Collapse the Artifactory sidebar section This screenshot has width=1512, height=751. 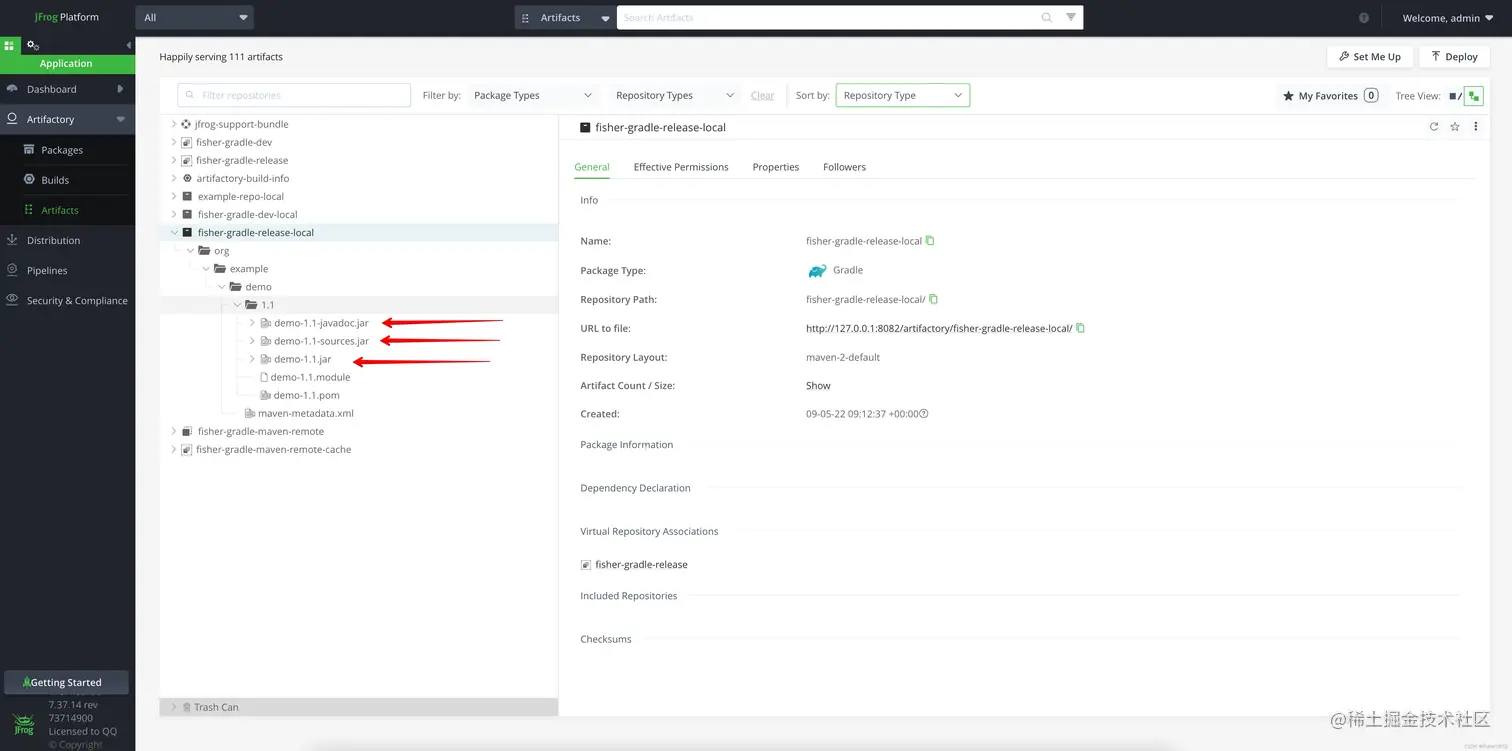point(121,119)
